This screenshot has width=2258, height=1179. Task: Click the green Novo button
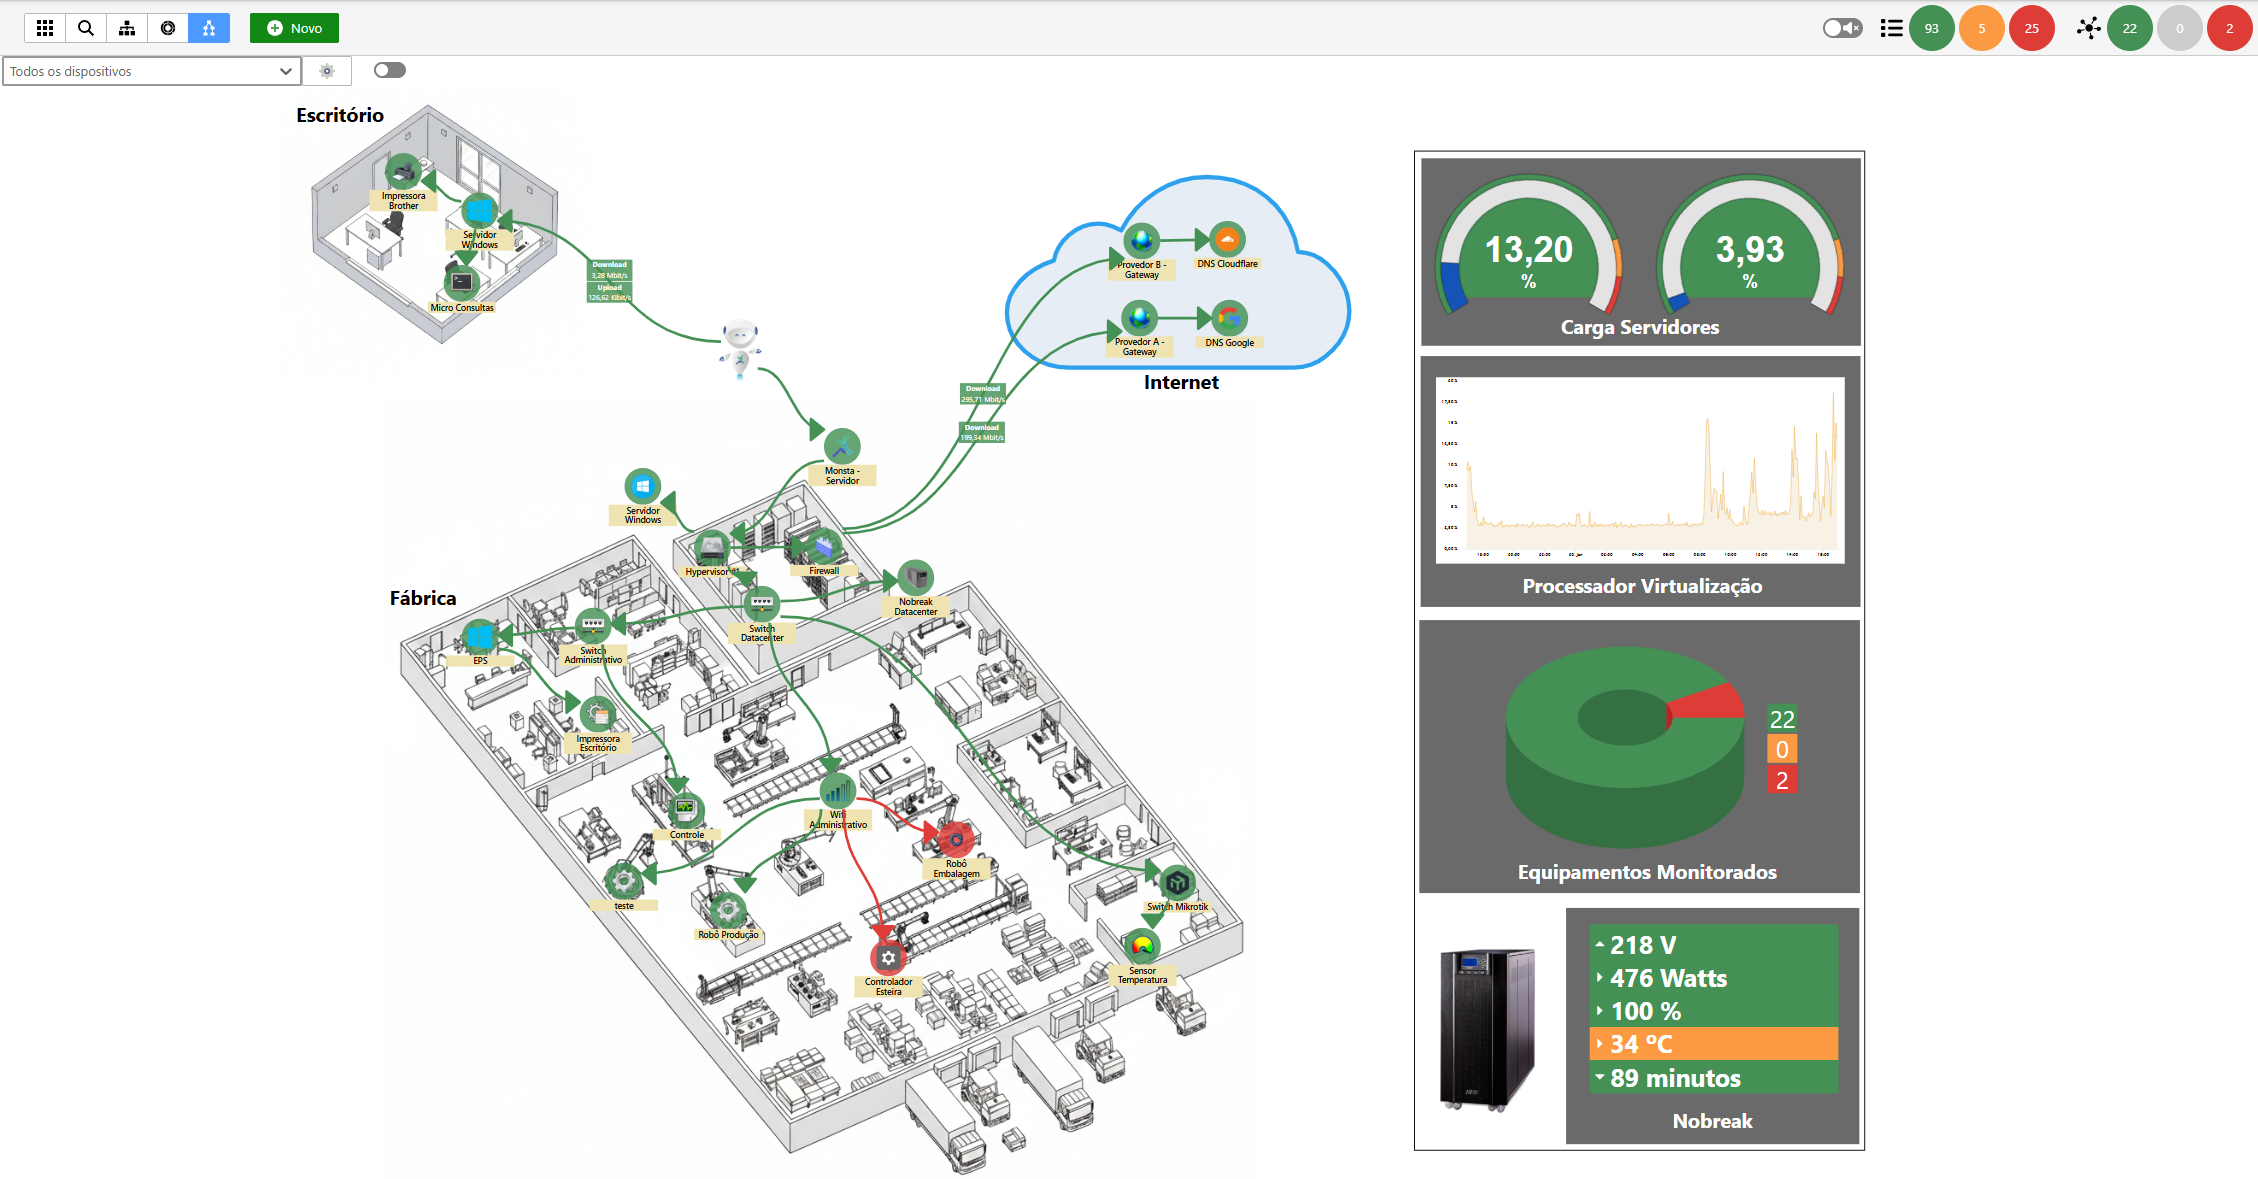point(294,28)
